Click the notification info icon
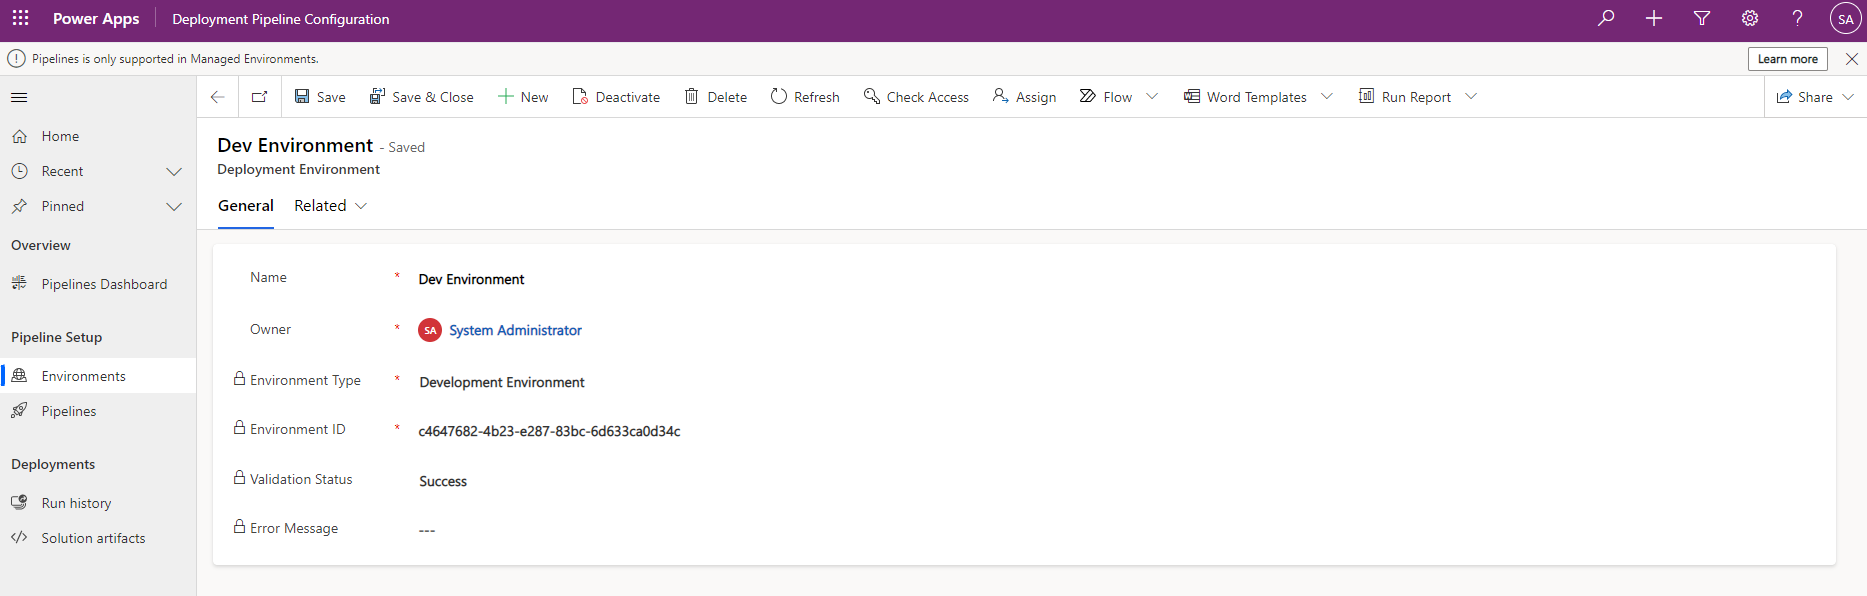 (16, 59)
